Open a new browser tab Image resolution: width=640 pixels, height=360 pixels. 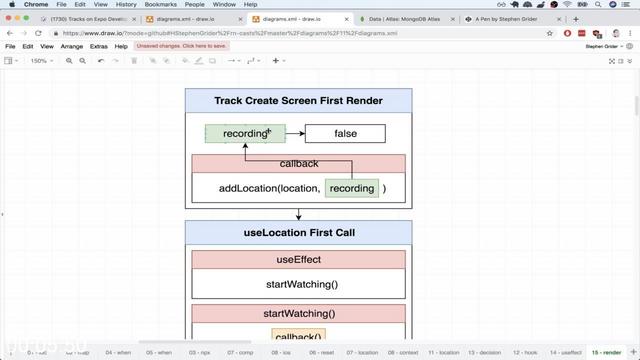point(576,19)
